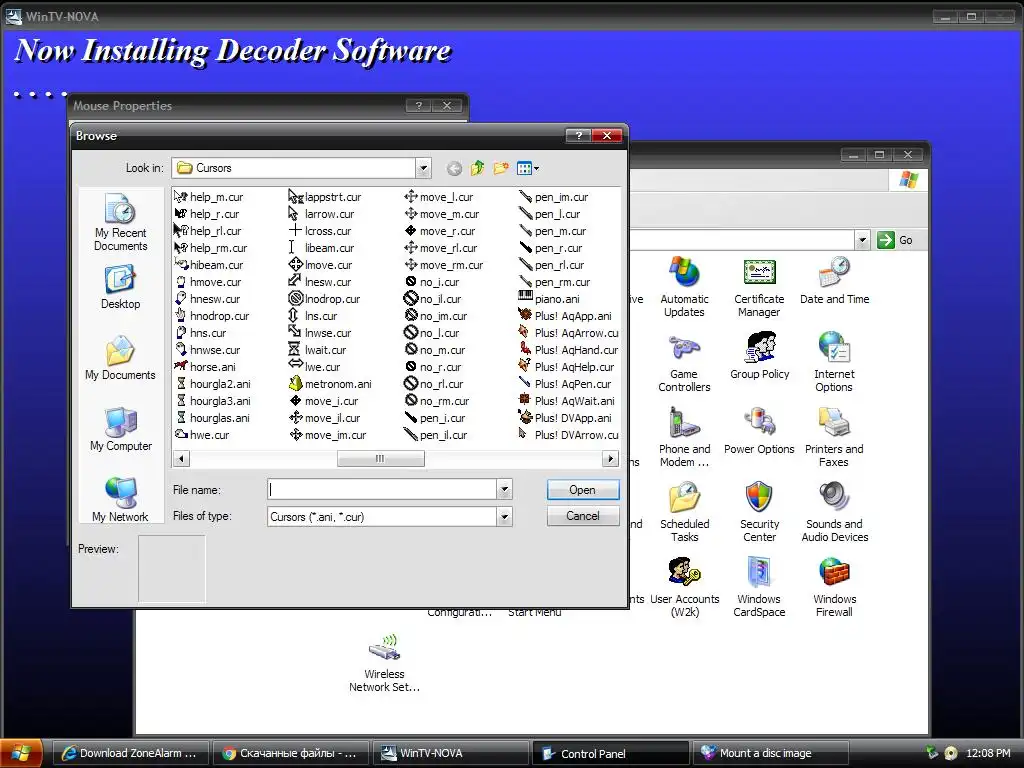Screen dimensions: 1024x768
Task: Open Sounds and Audio Devices
Action: coord(834,513)
